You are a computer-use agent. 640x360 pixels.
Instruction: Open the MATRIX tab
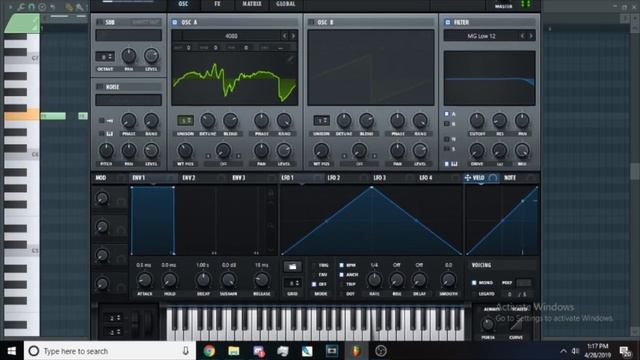click(251, 4)
